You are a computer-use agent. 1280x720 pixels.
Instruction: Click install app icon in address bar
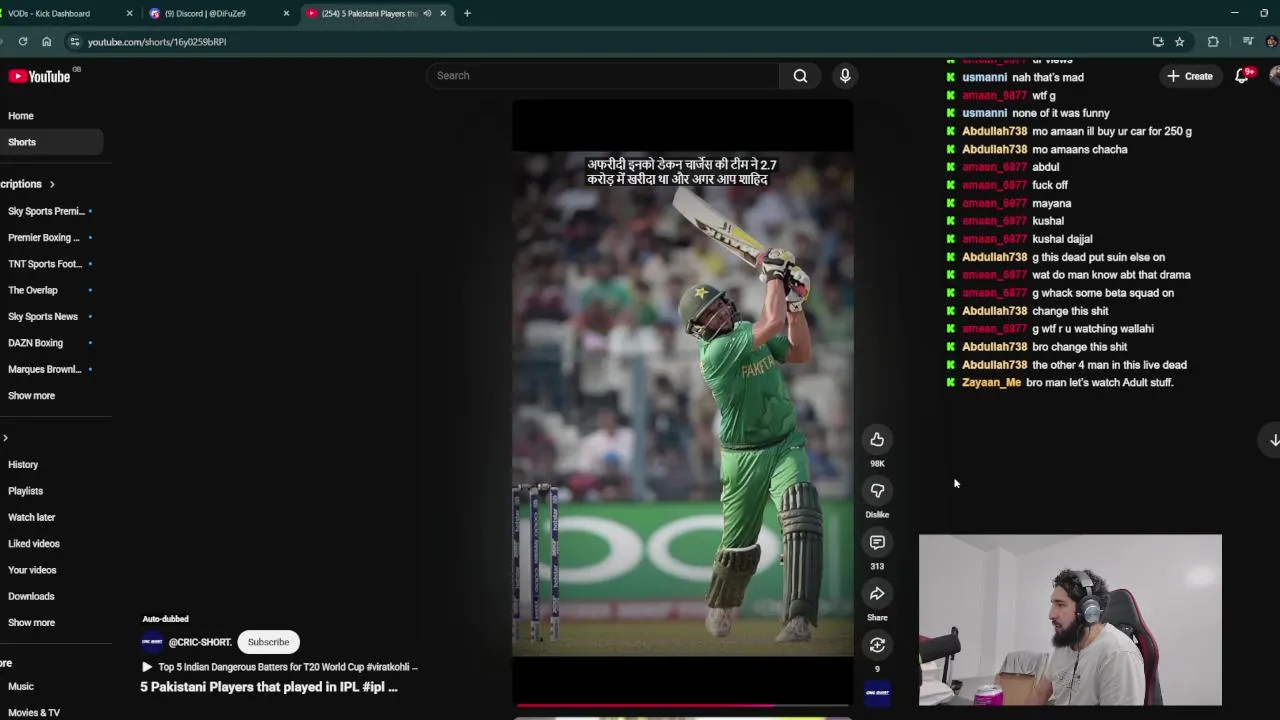(x=1158, y=42)
